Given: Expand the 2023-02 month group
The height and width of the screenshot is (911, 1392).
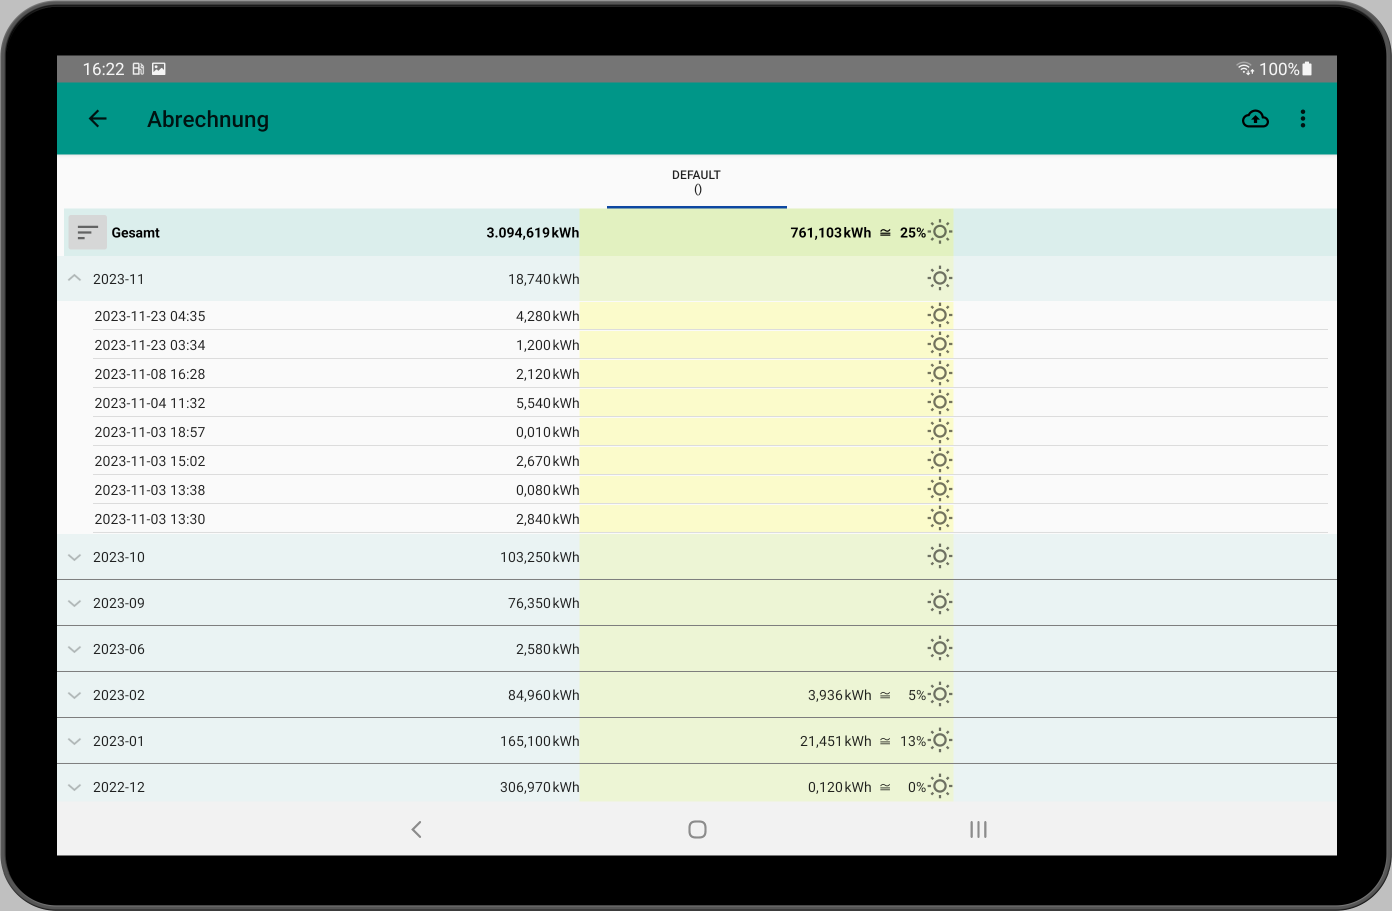Looking at the screenshot, I should pyautogui.click(x=75, y=695).
